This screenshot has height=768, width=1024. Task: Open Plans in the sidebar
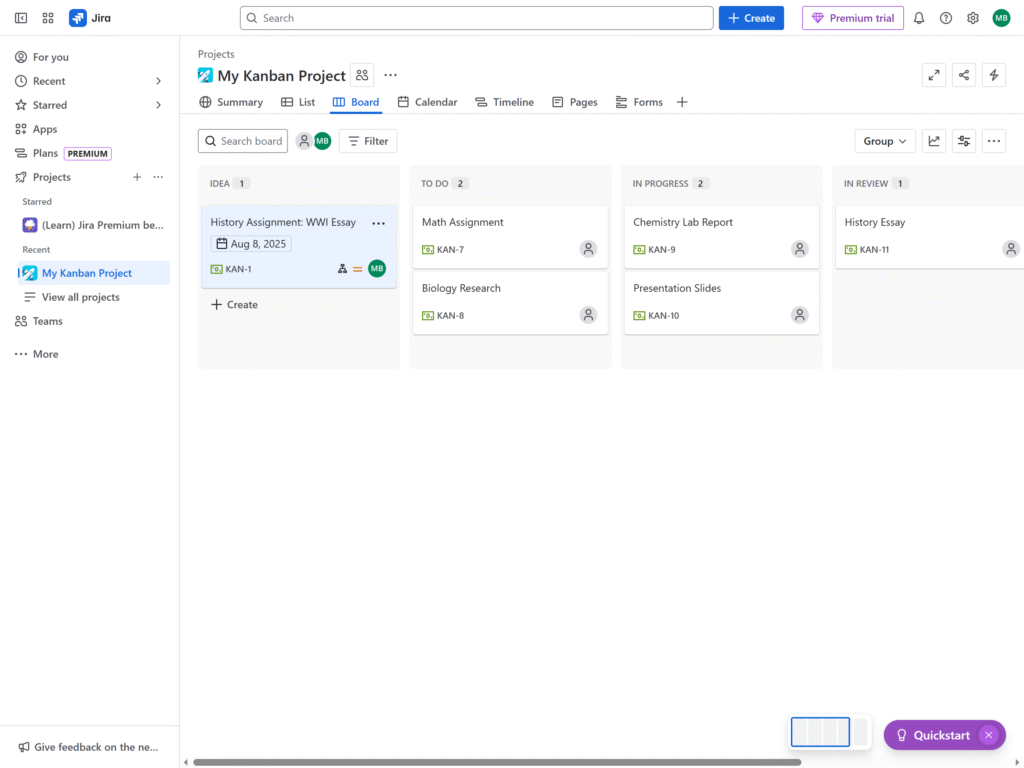[x=89, y=153]
